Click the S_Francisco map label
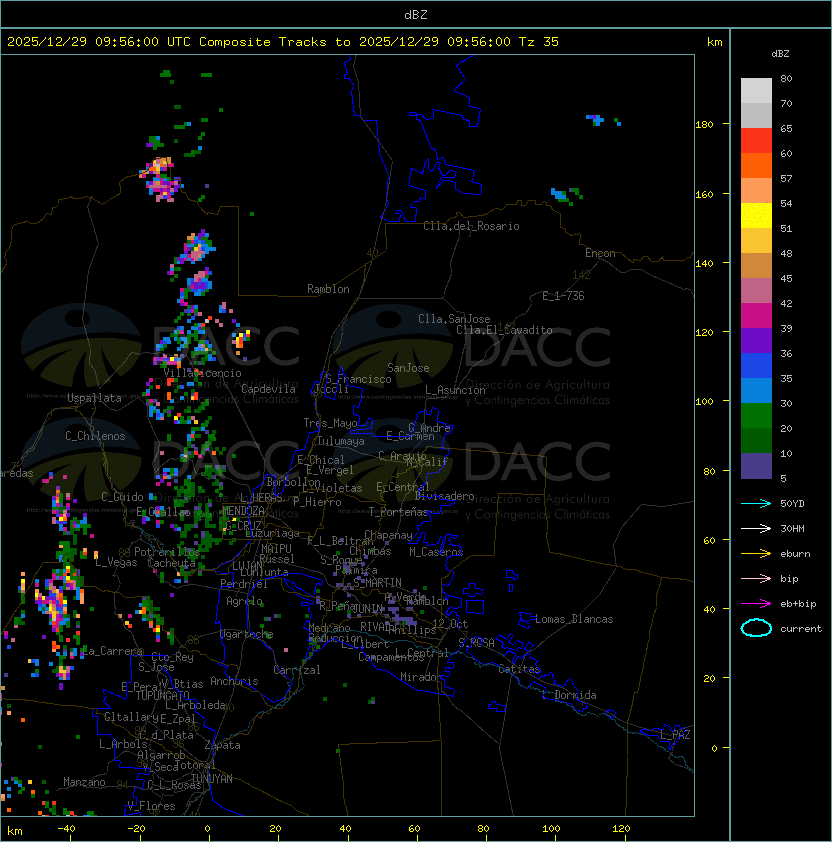This screenshot has height=842, width=832. [x=358, y=379]
